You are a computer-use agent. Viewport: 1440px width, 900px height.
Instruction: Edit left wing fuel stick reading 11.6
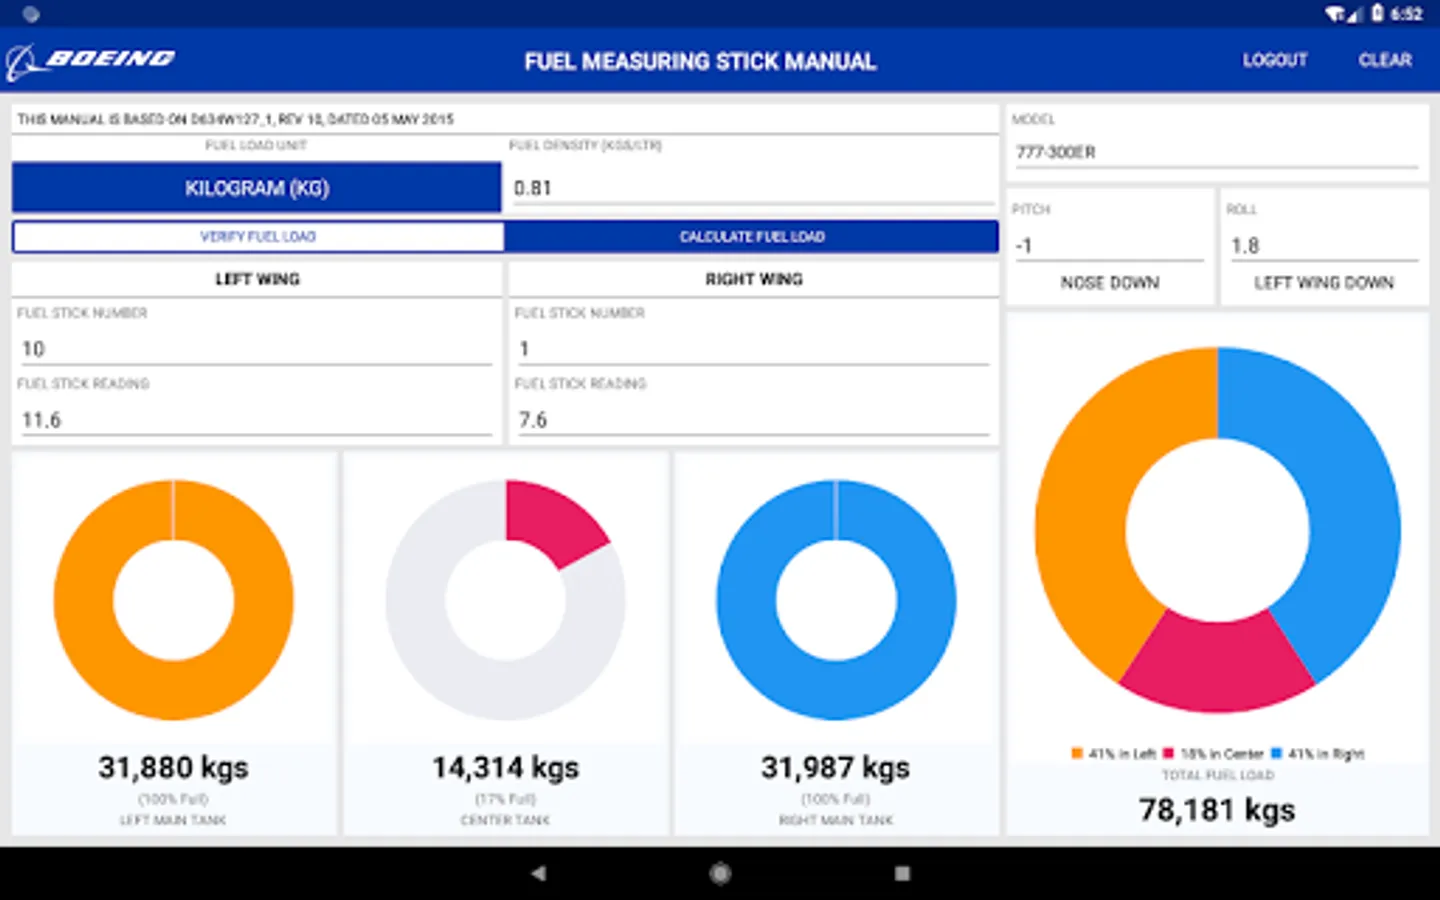(255, 420)
